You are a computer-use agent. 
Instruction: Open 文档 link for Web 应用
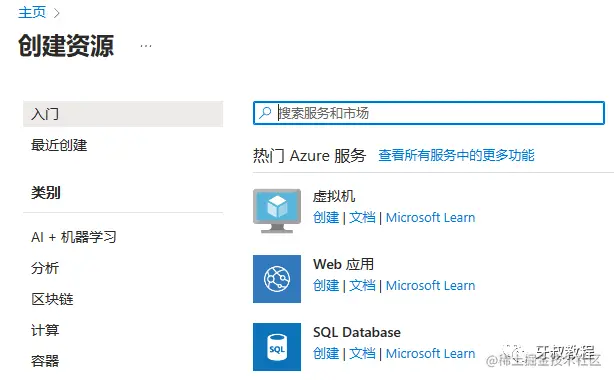[362, 286]
